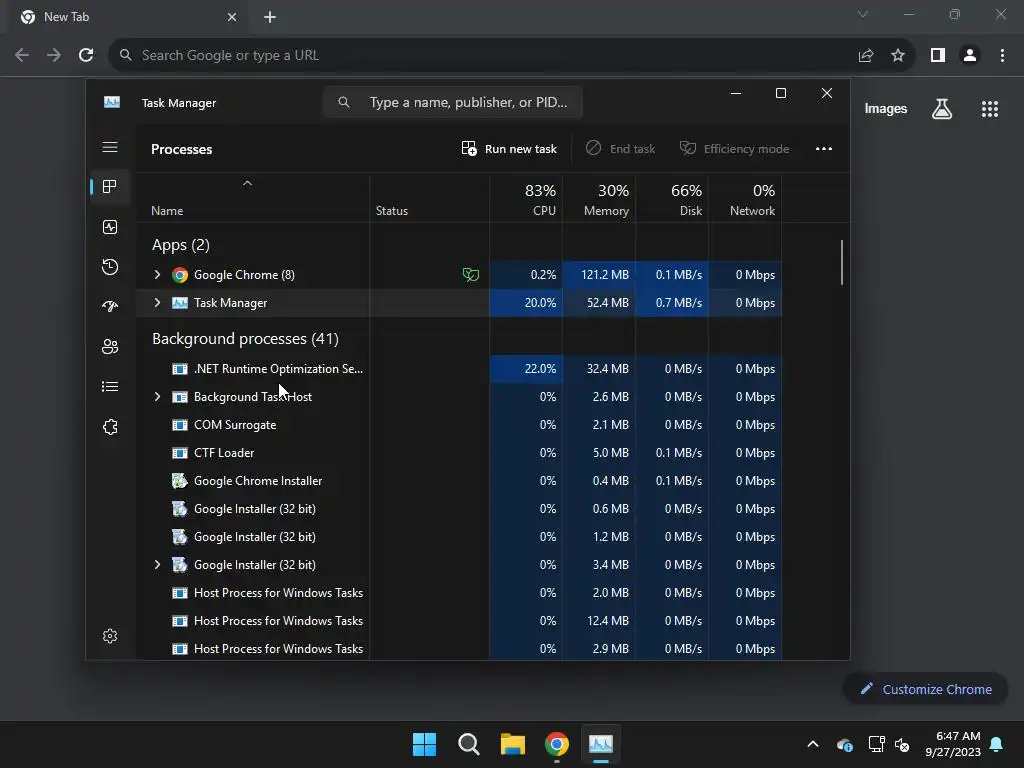Click the Efficiency mode button

click(x=735, y=149)
